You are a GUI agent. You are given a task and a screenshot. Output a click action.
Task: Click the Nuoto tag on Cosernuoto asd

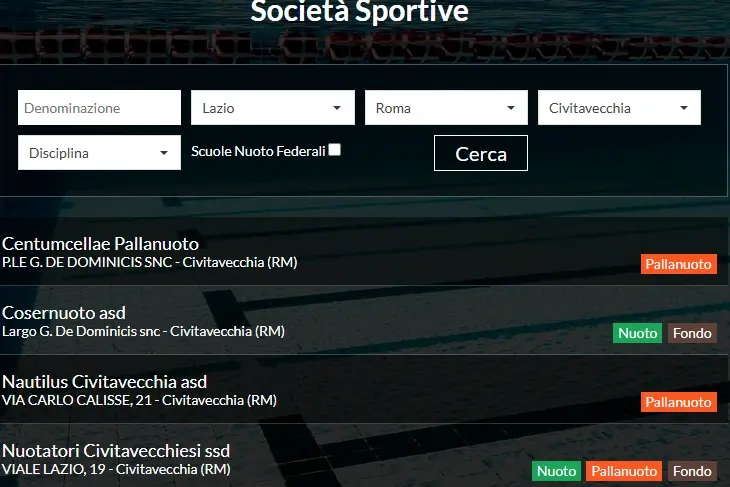637,333
